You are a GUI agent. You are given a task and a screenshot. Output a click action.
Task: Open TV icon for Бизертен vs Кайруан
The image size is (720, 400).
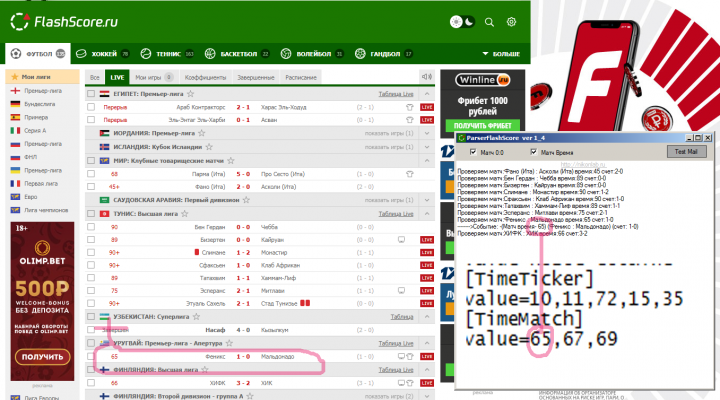coord(401,240)
